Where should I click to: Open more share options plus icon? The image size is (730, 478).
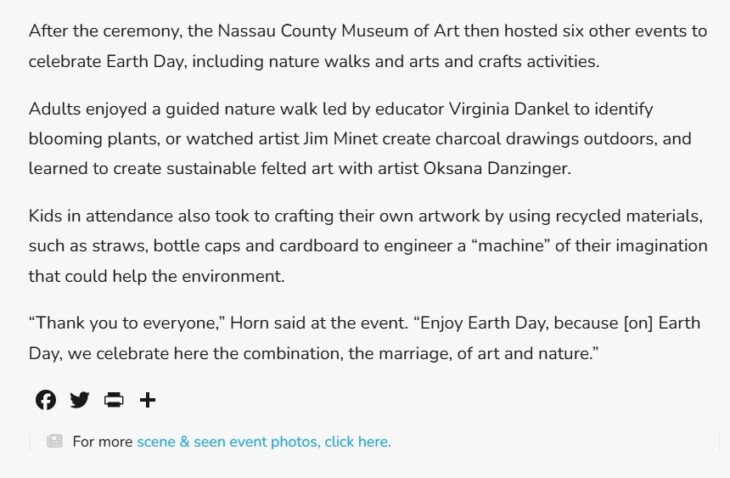(148, 400)
